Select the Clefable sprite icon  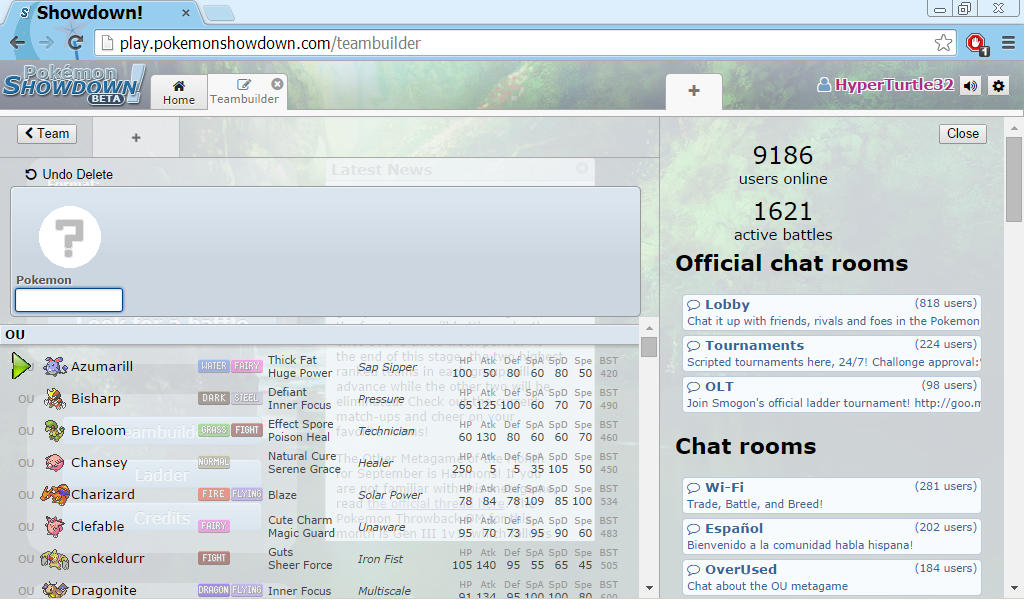click(x=55, y=526)
